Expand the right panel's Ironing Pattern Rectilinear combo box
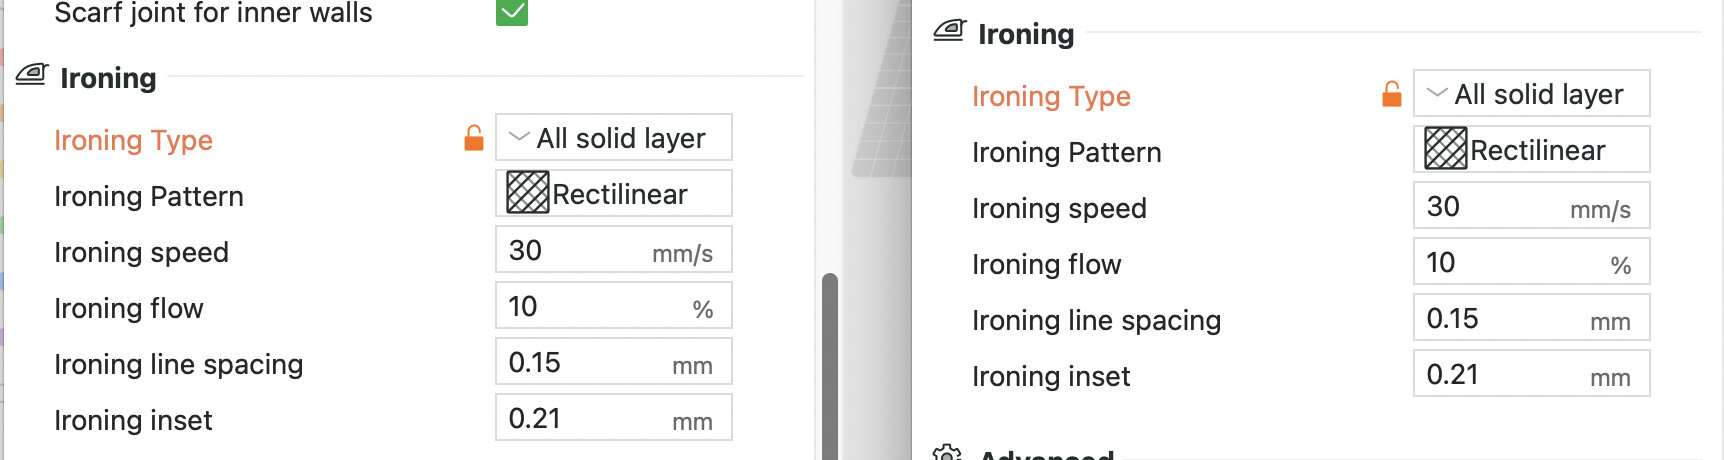Screen dimensions: 1724x460 coord(1532,149)
